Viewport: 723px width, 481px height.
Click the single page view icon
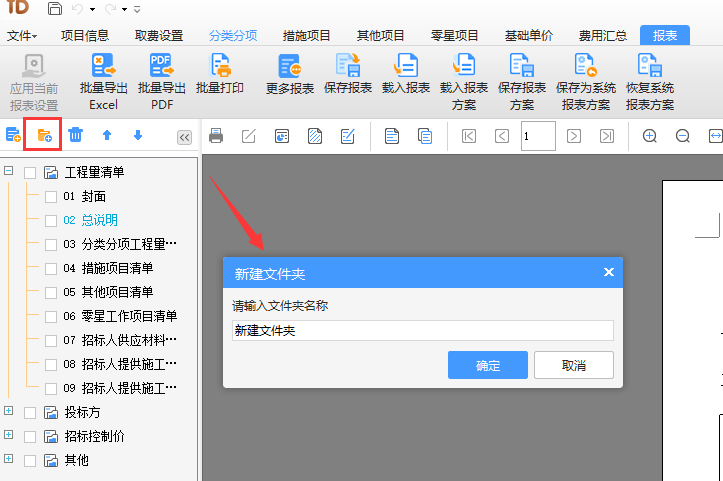pos(392,136)
